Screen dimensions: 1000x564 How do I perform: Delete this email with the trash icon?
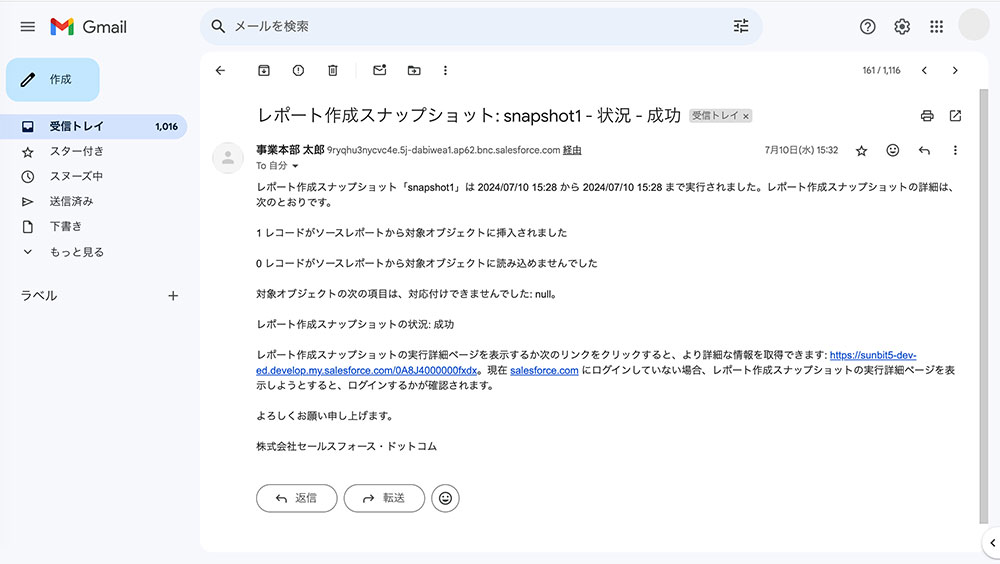click(332, 71)
